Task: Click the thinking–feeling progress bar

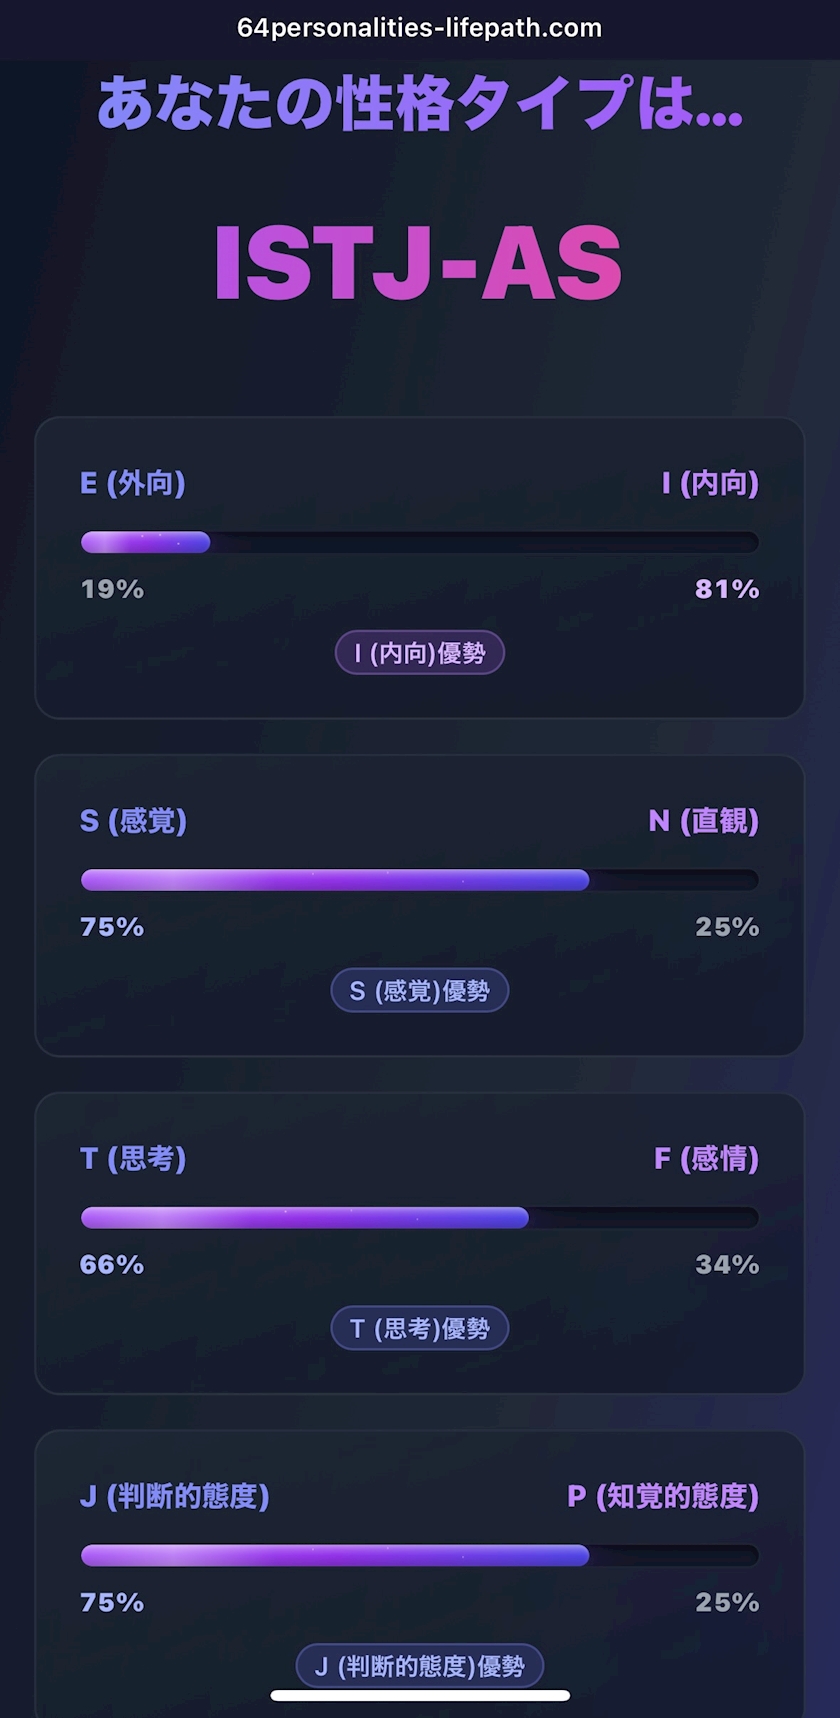Action: [420, 1217]
